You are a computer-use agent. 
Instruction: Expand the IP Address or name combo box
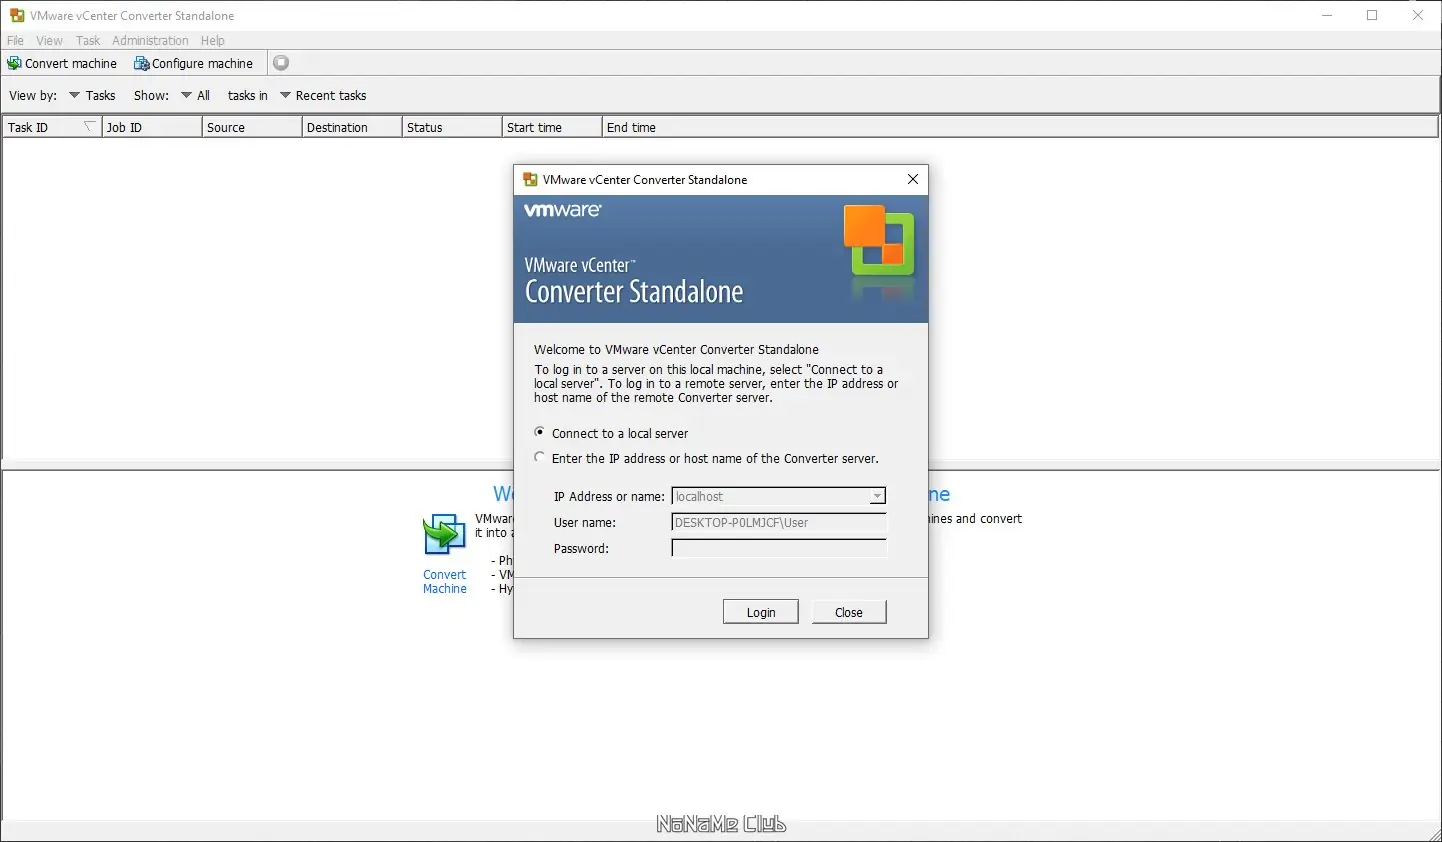pos(877,497)
